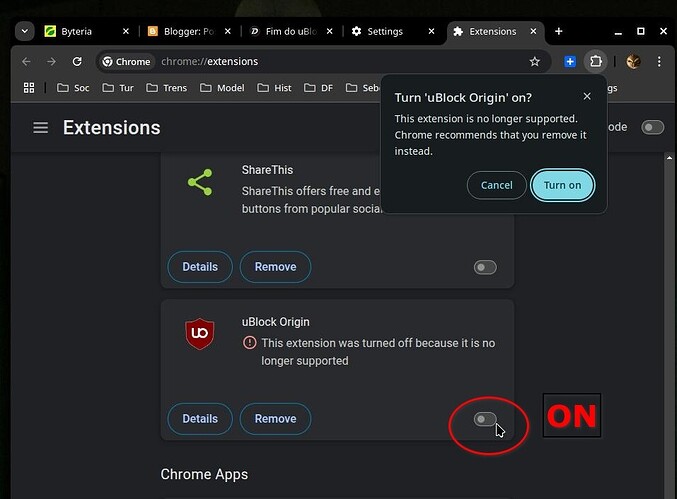Bookmark this page with the star icon
The width and height of the screenshot is (677, 499).
click(x=535, y=61)
